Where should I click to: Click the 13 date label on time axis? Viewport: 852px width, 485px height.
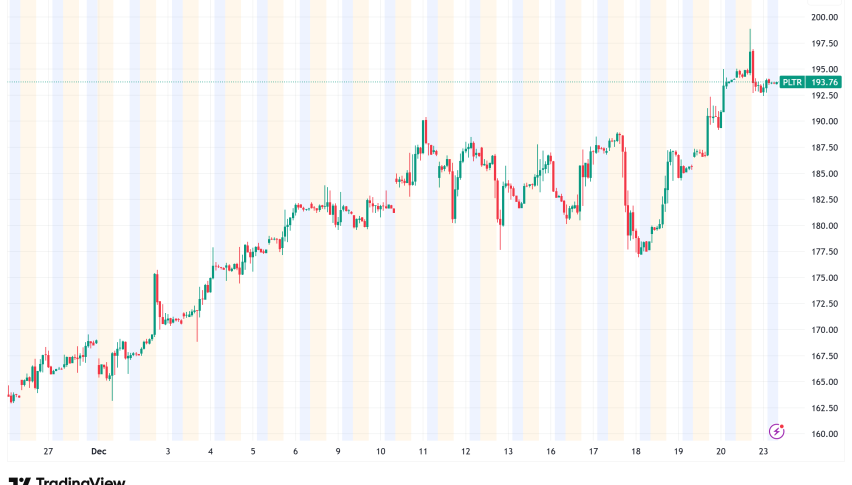coord(508,451)
